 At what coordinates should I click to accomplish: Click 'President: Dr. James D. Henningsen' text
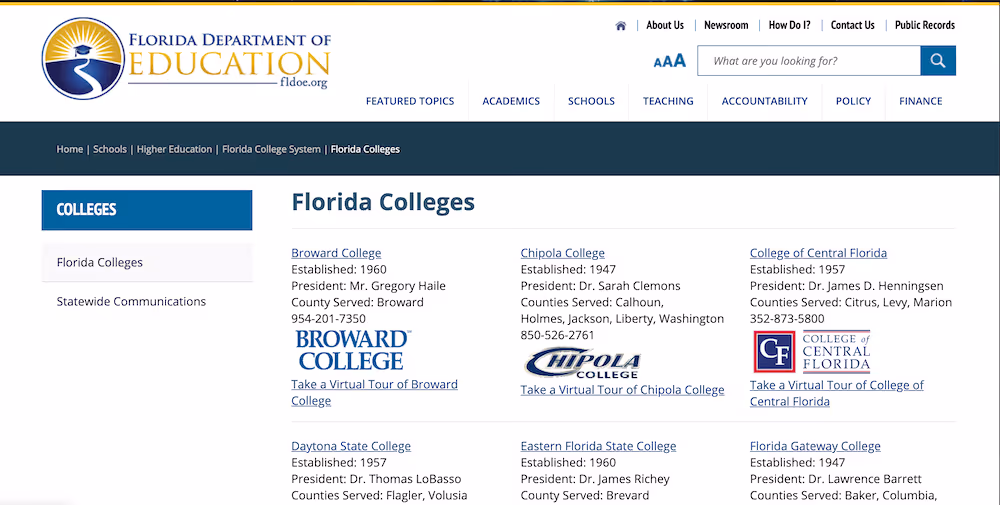click(x=846, y=286)
